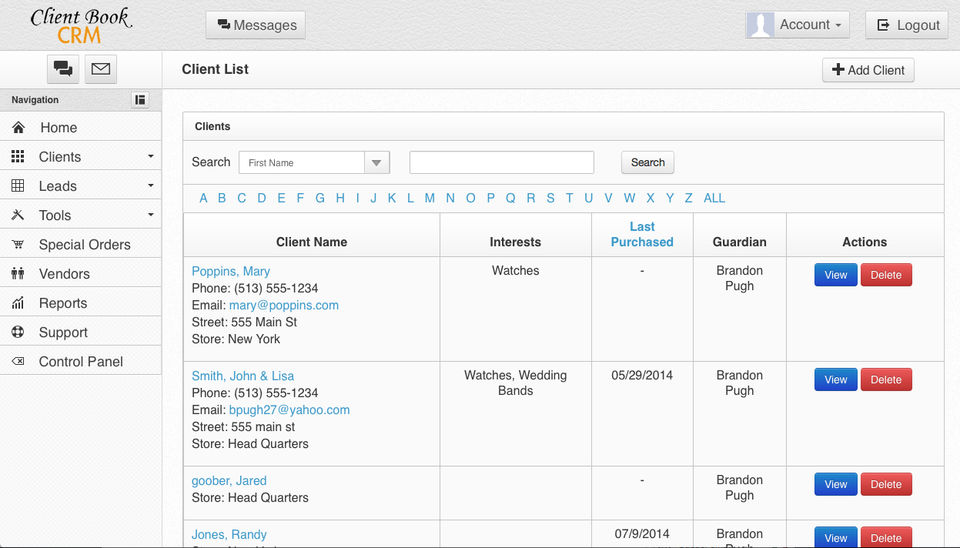Open Smith, John & Lisa client
960x548 pixels.
pyautogui.click(x=242, y=376)
